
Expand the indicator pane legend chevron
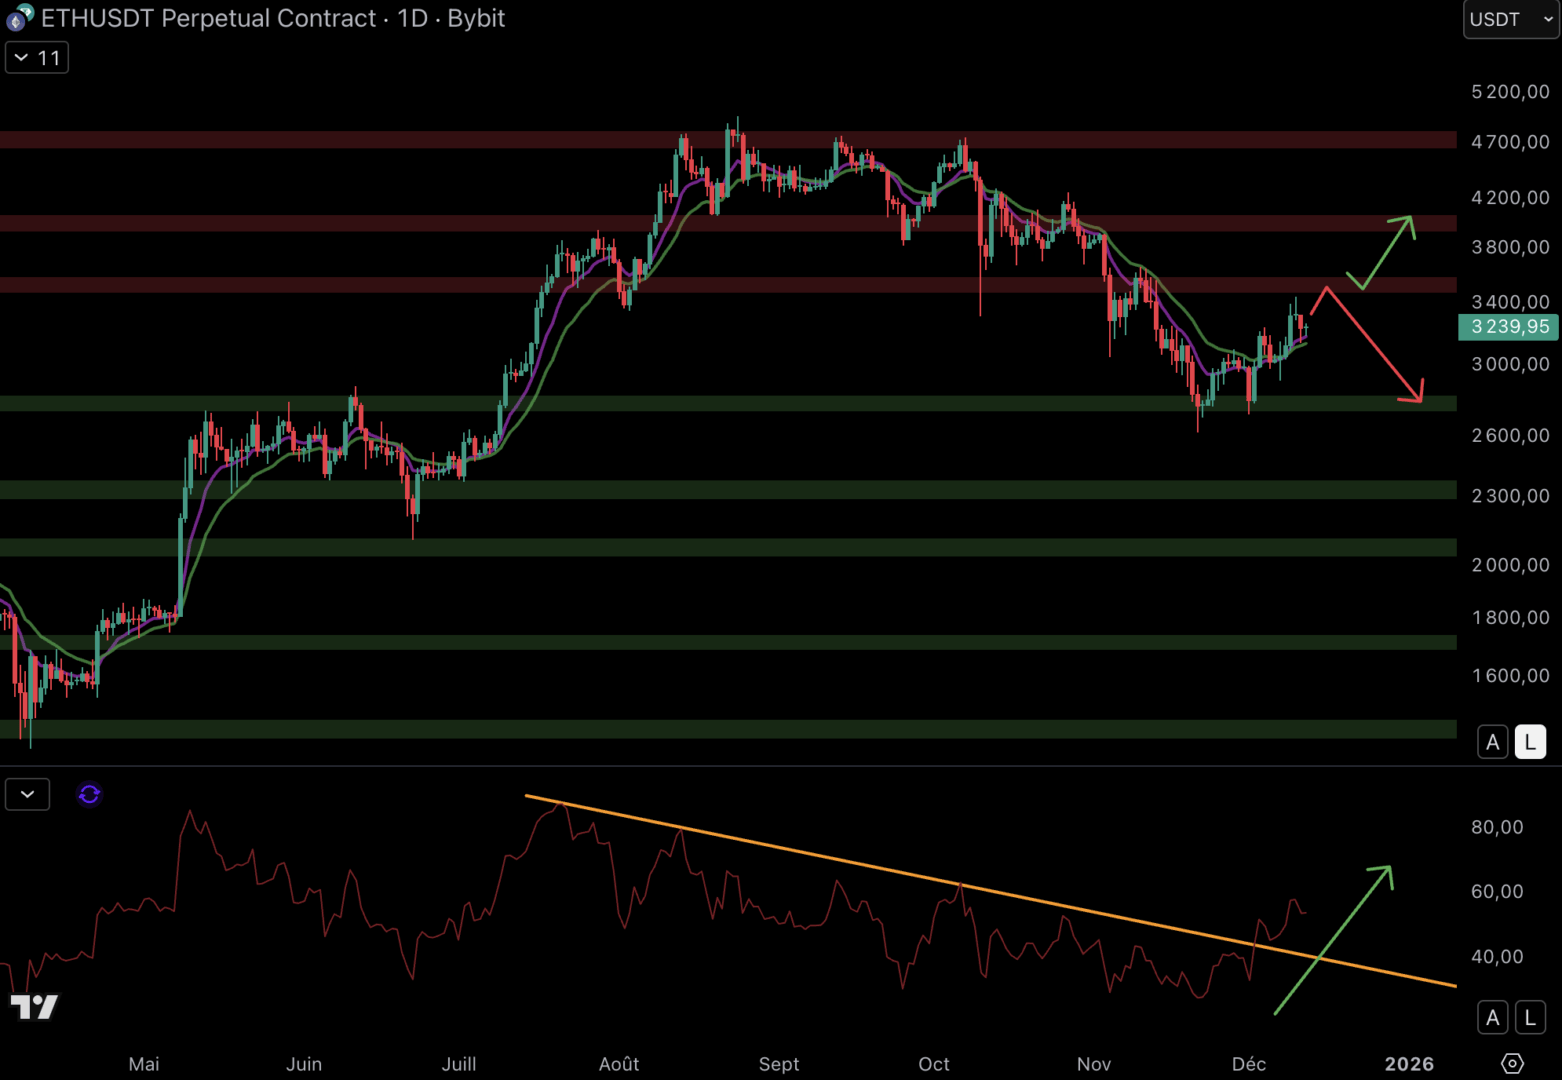(27, 794)
